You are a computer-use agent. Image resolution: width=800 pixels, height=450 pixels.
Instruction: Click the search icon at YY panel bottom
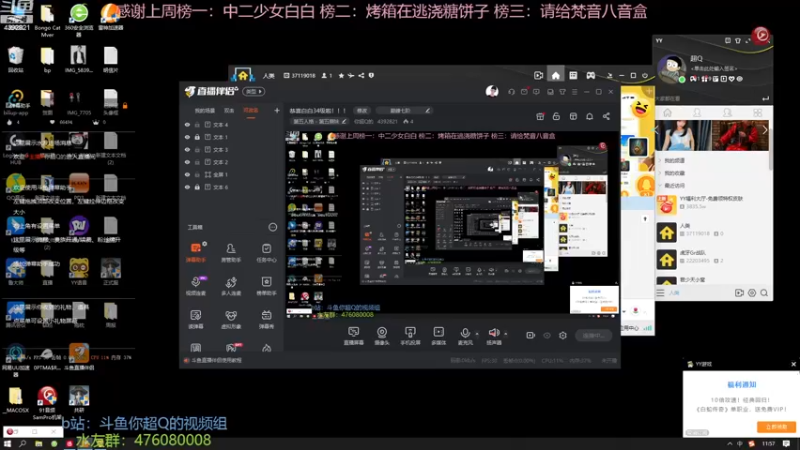(x=764, y=293)
